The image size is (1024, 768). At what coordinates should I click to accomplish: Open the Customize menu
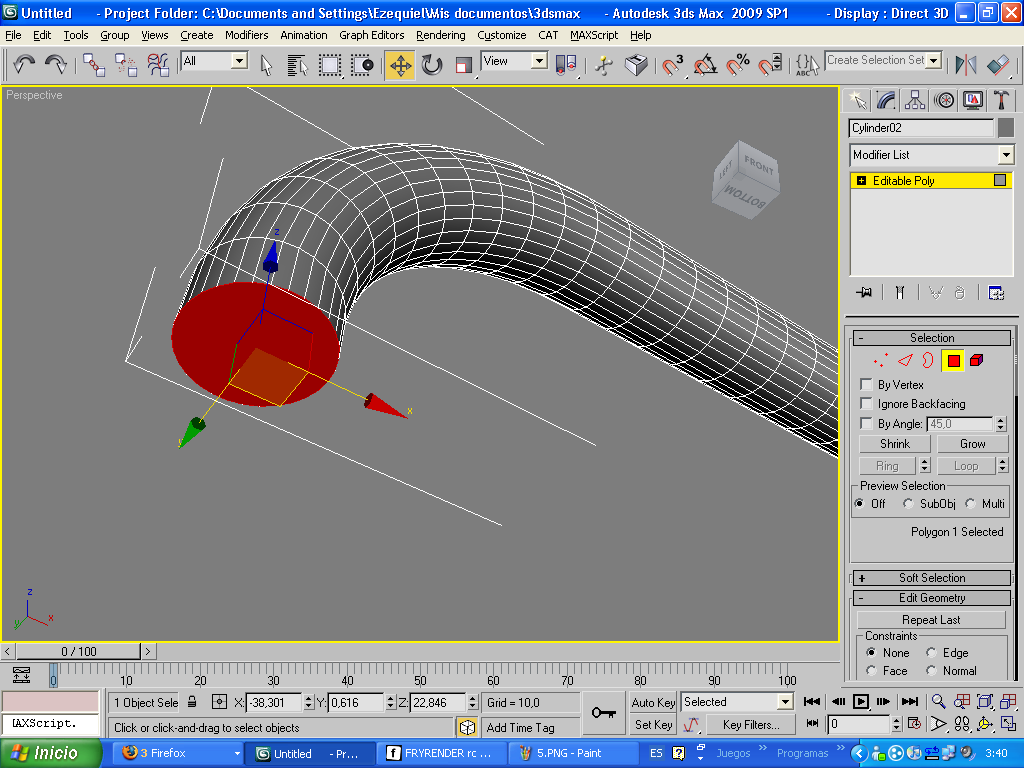point(502,35)
